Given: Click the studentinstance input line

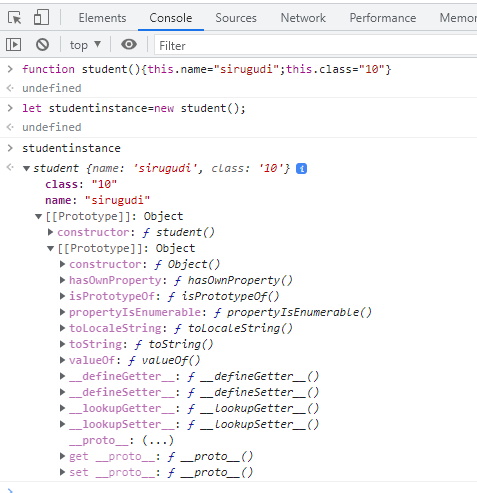Looking at the screenshot, I should coord(71,148).
